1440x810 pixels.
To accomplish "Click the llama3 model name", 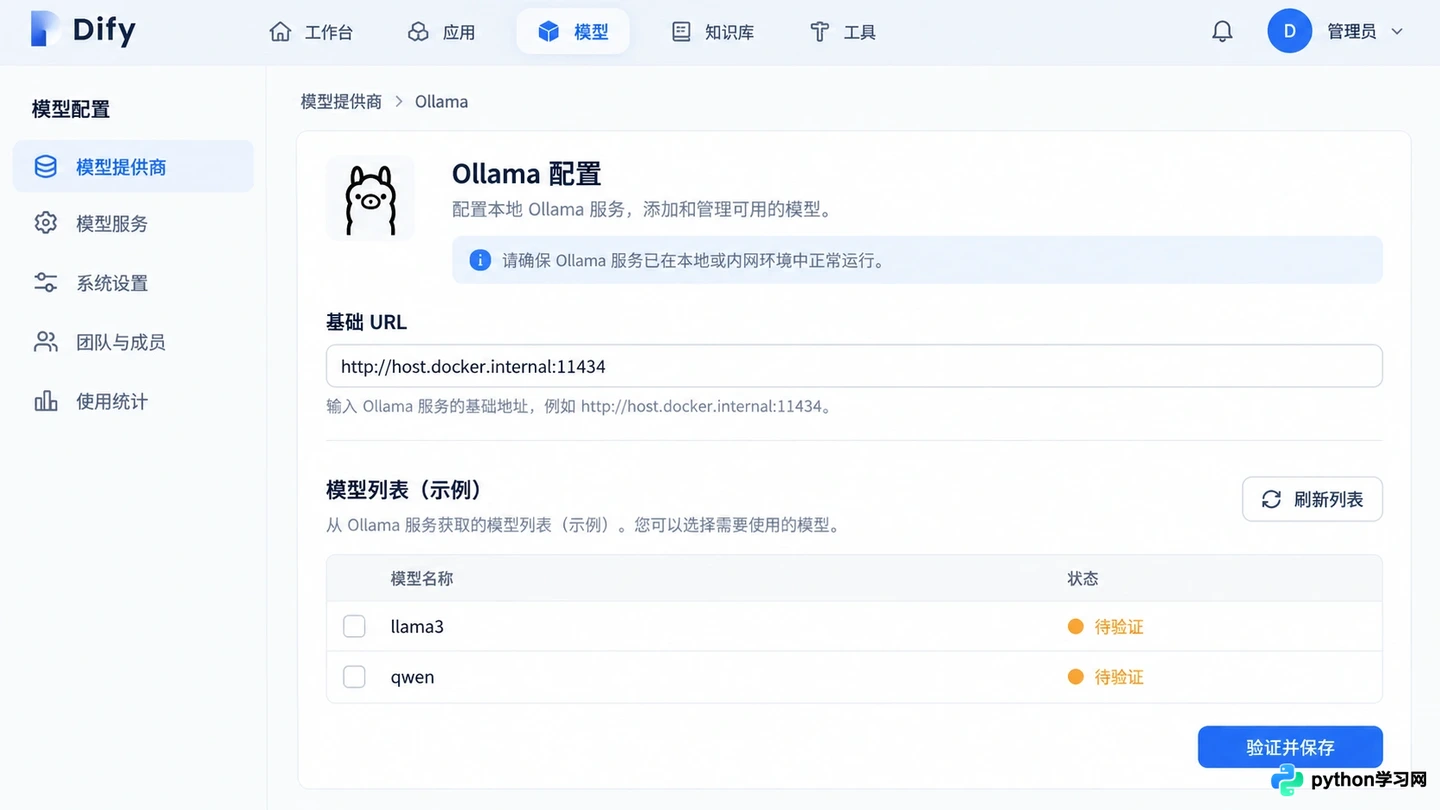I will coord(417,627).
